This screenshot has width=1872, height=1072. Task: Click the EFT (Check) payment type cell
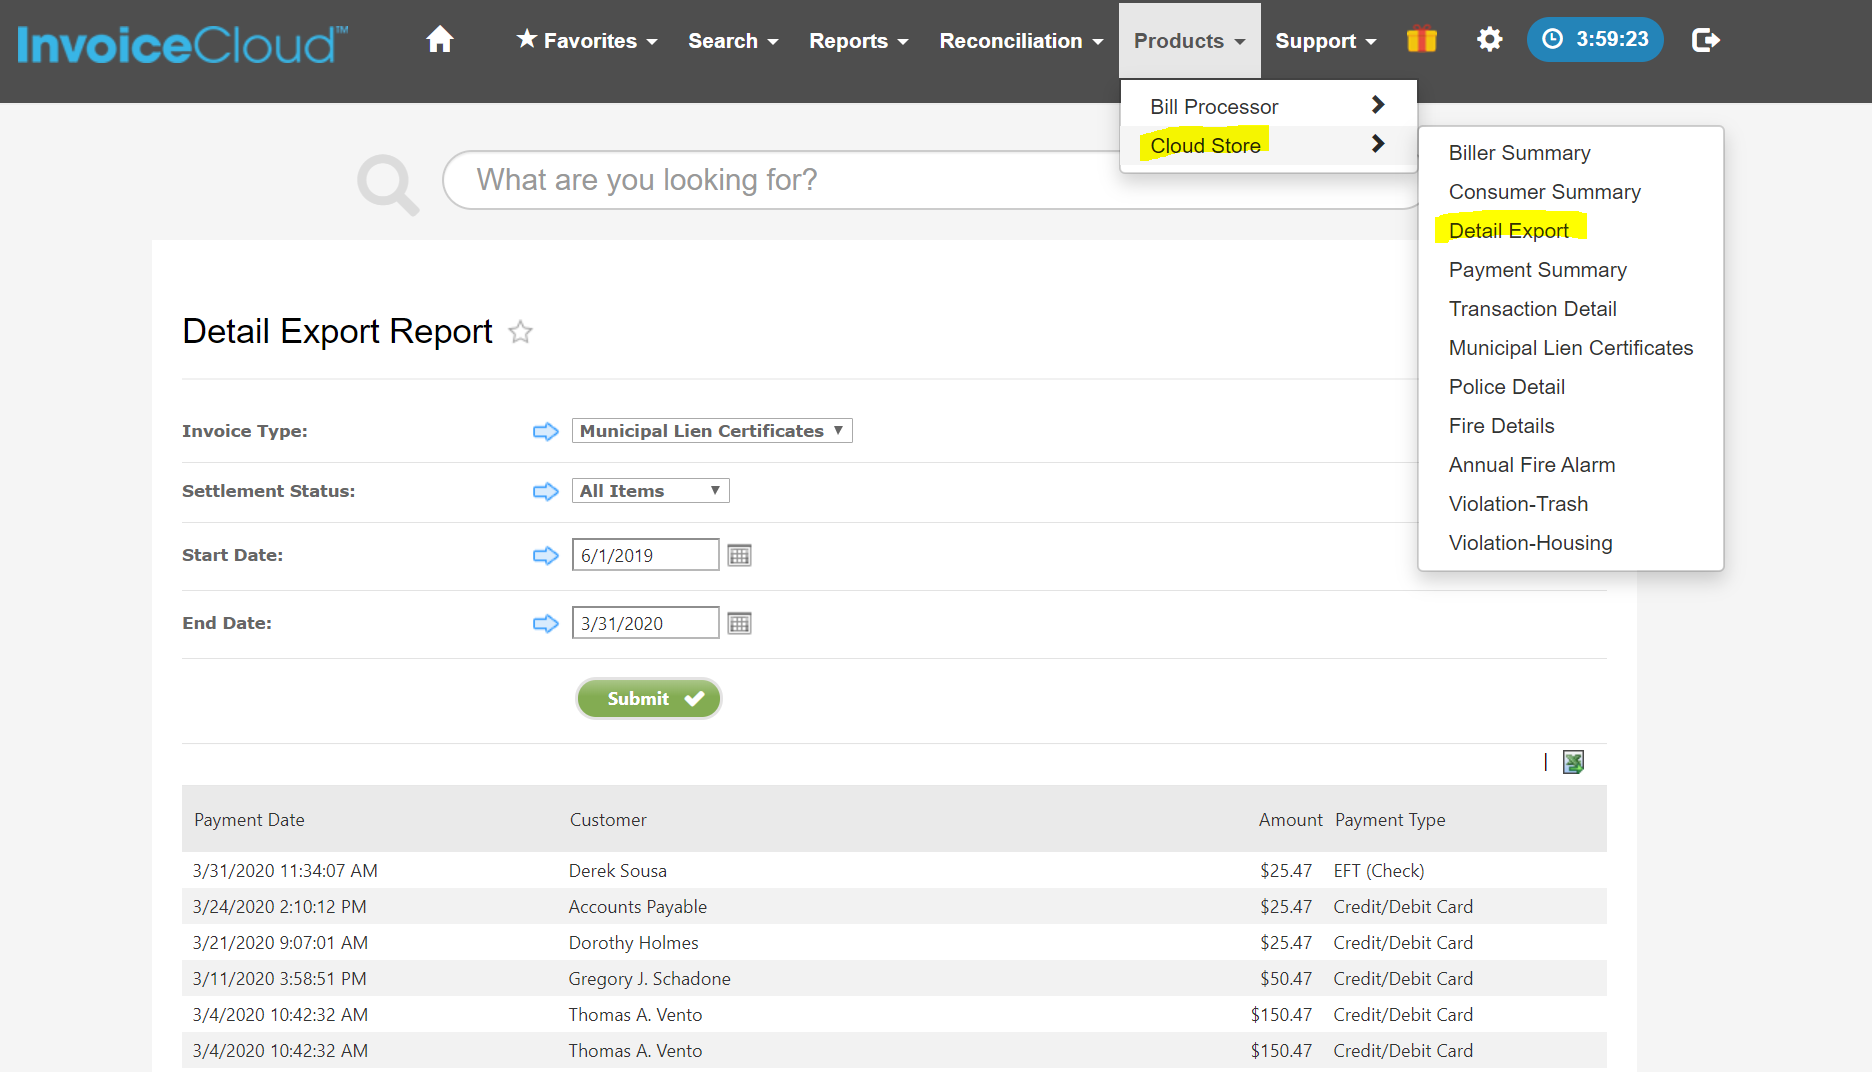coord(1378,871)
